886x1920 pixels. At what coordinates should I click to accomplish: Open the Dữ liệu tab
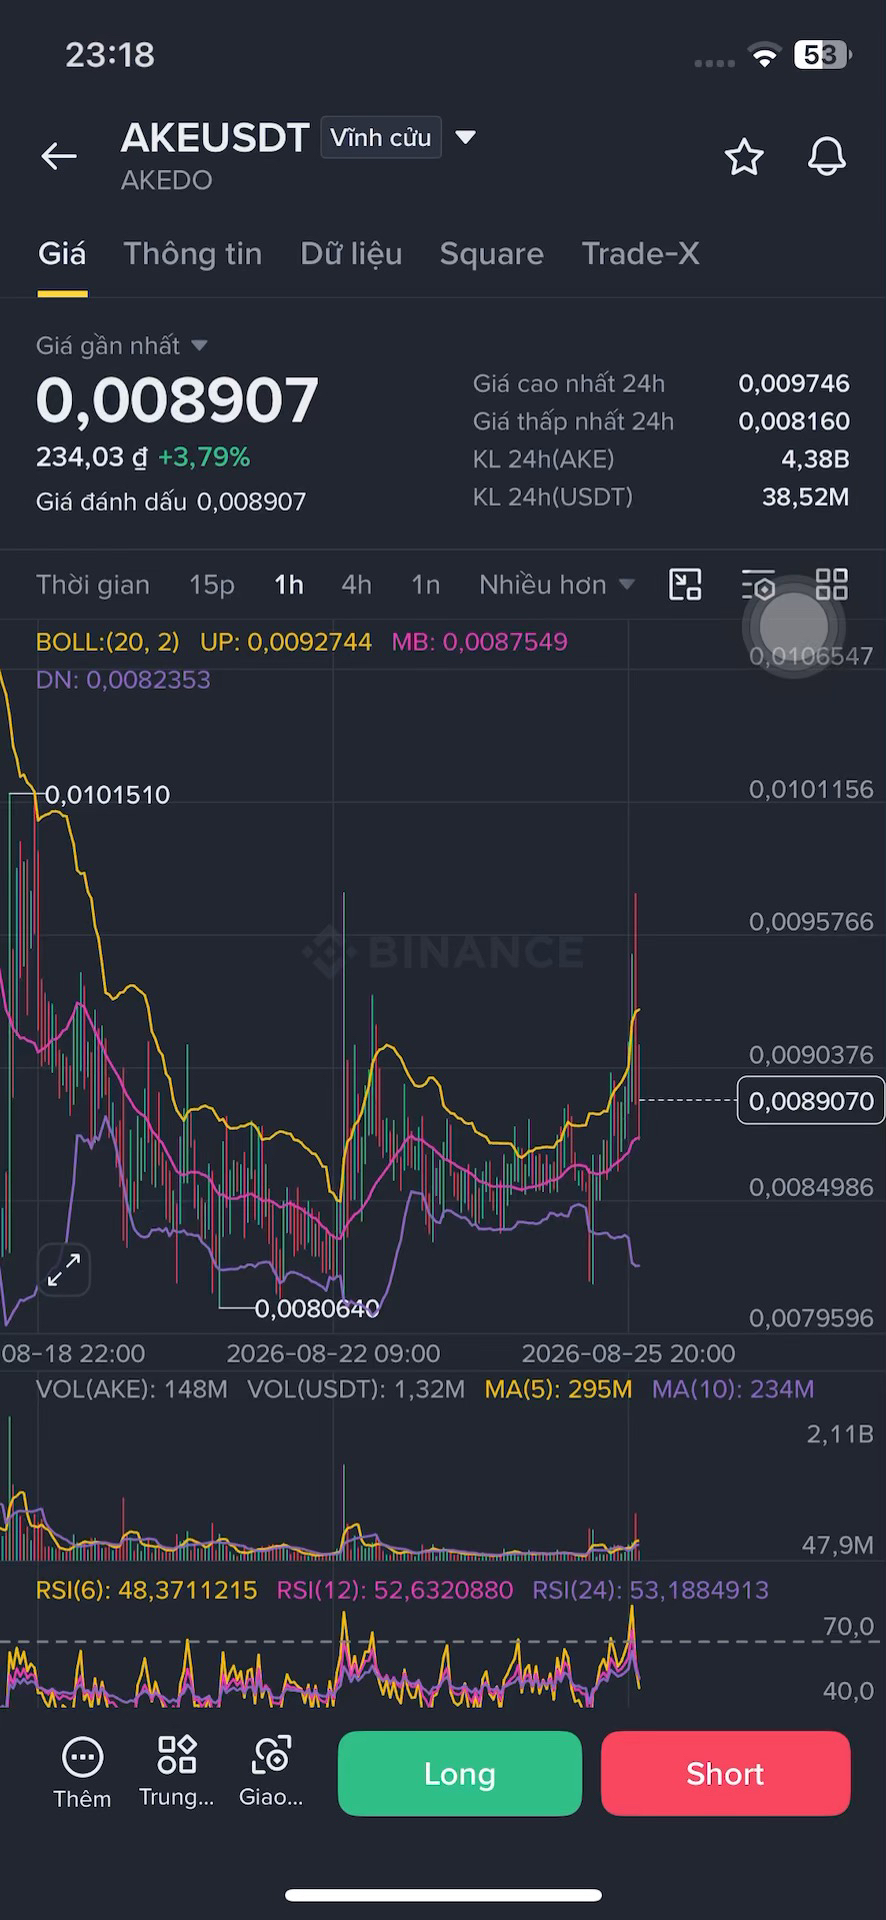click(x=351, y=254)
